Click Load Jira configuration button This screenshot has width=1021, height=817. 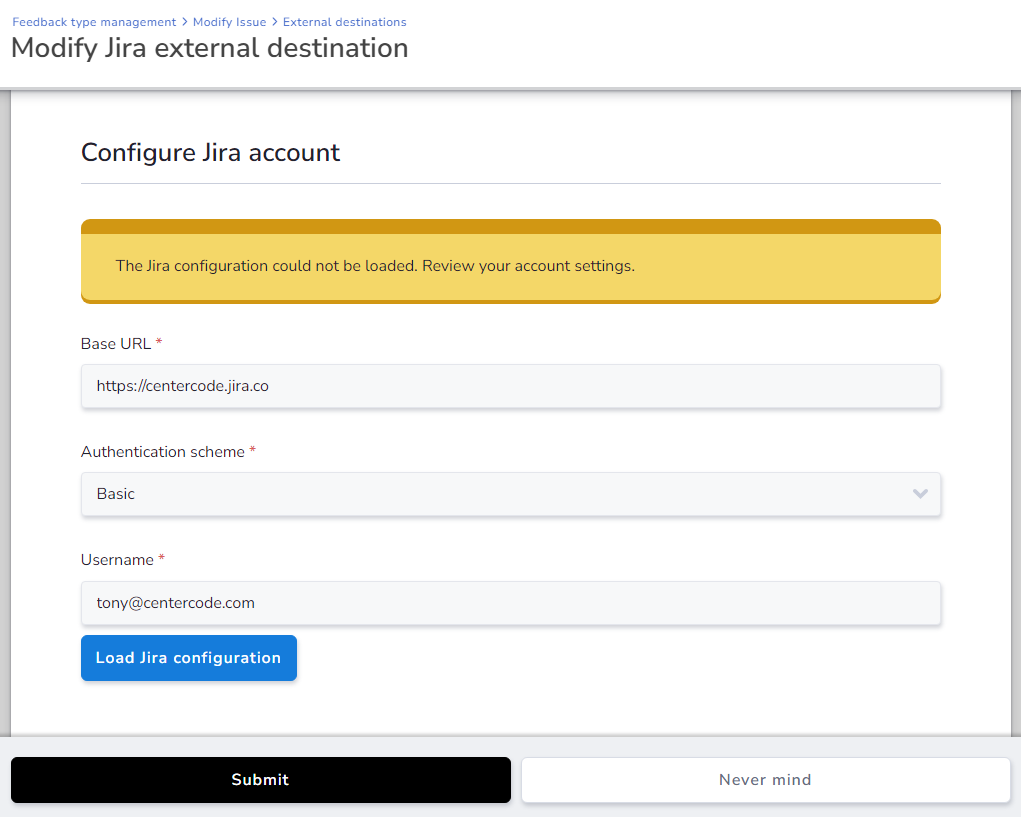189,658
